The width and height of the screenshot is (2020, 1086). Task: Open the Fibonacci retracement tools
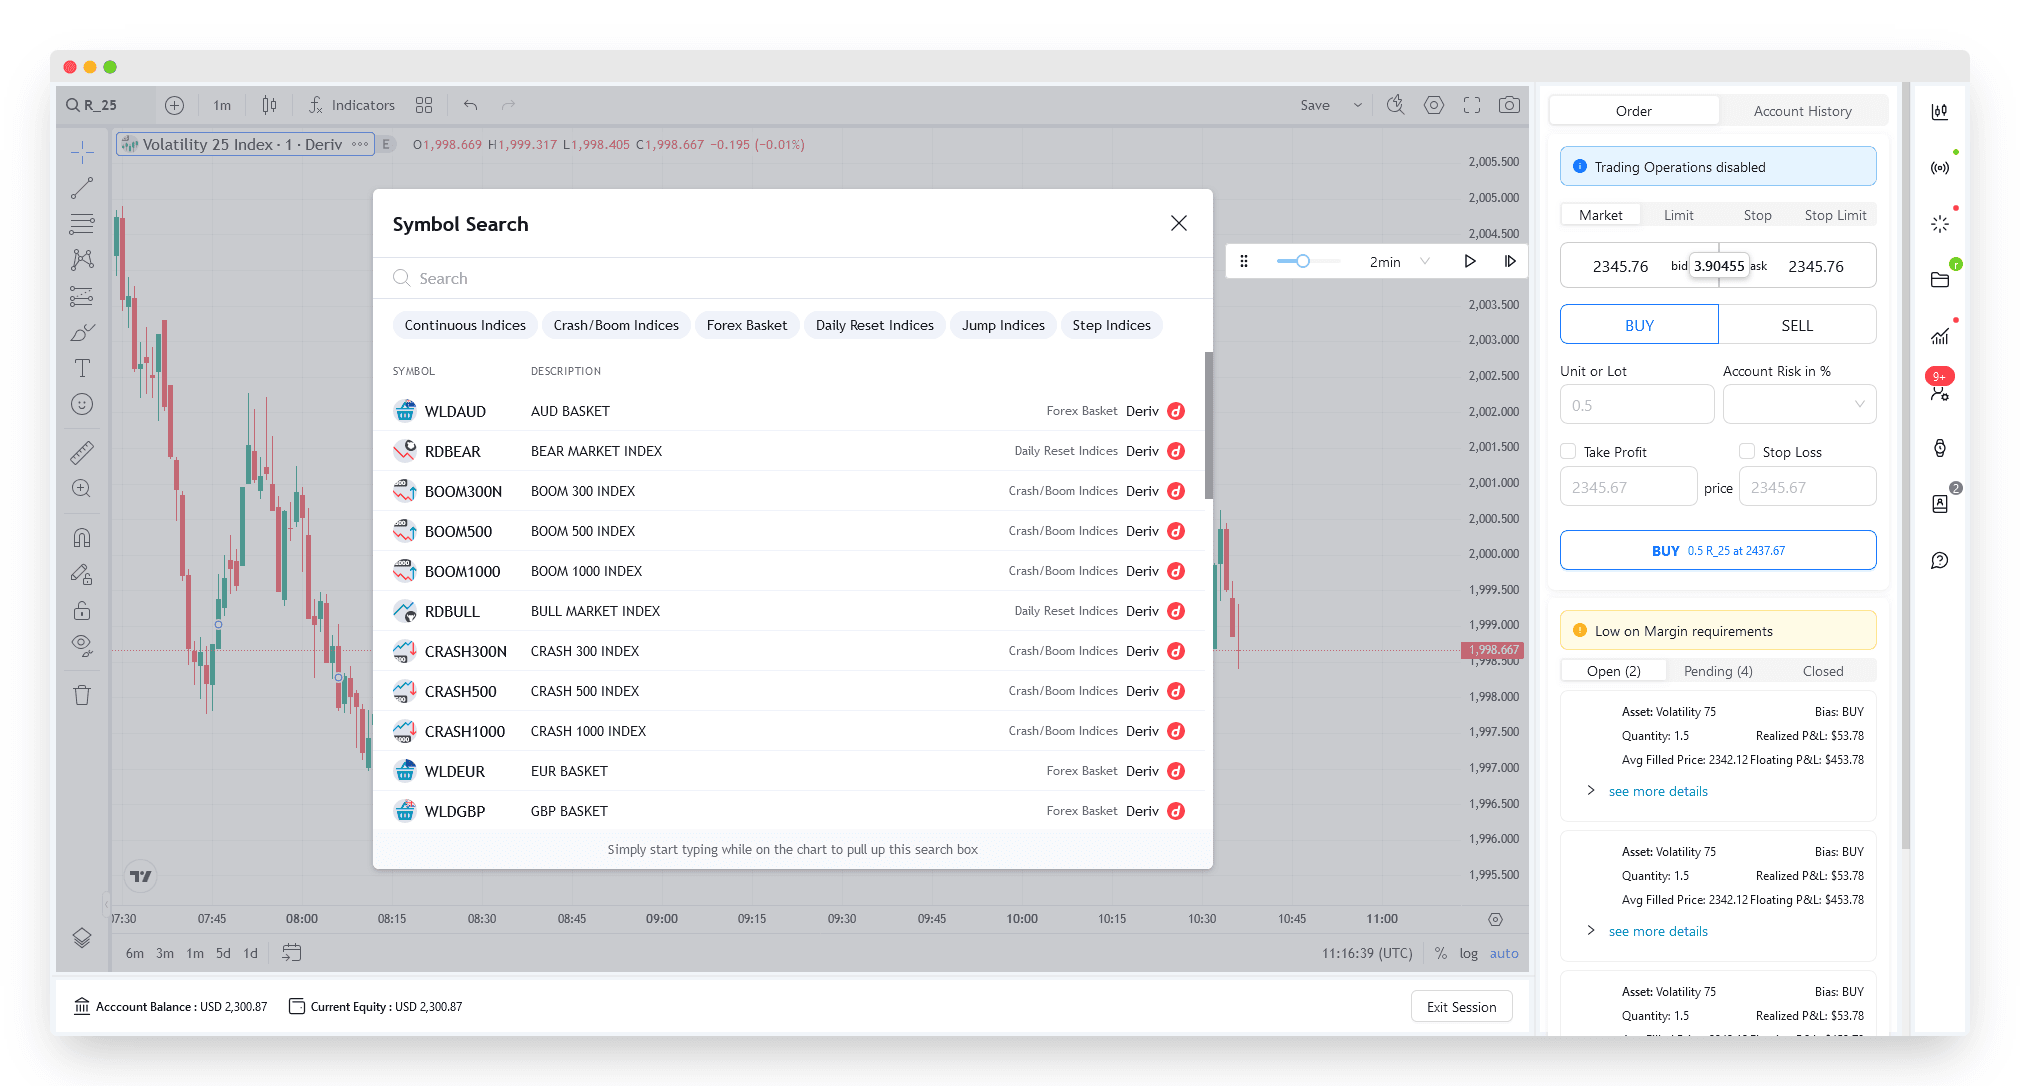(82, 224)
